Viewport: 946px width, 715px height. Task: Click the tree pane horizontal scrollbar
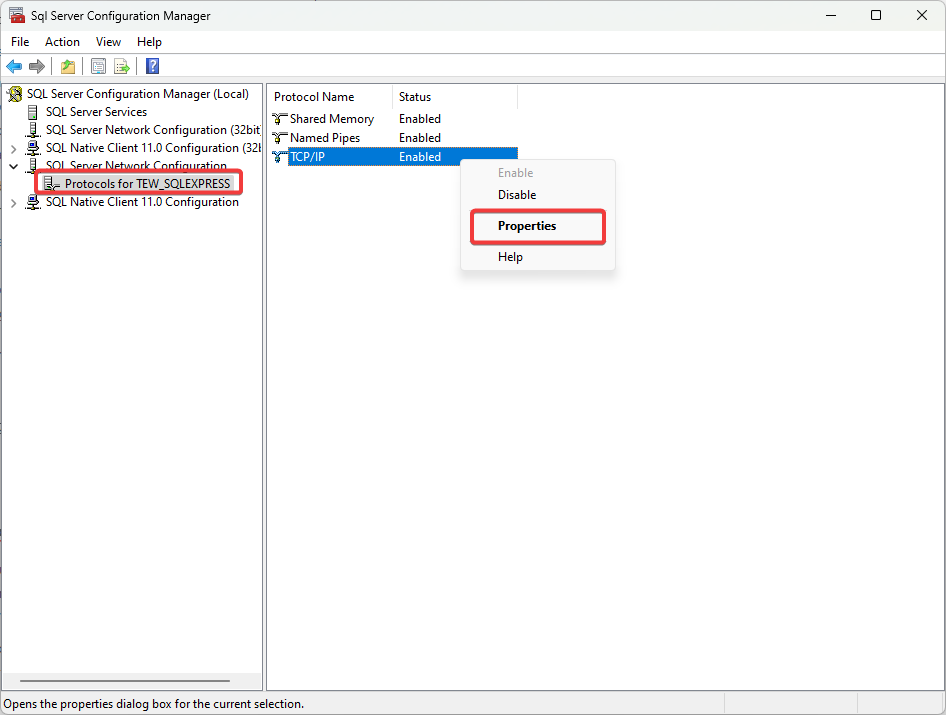coord(125,681)
